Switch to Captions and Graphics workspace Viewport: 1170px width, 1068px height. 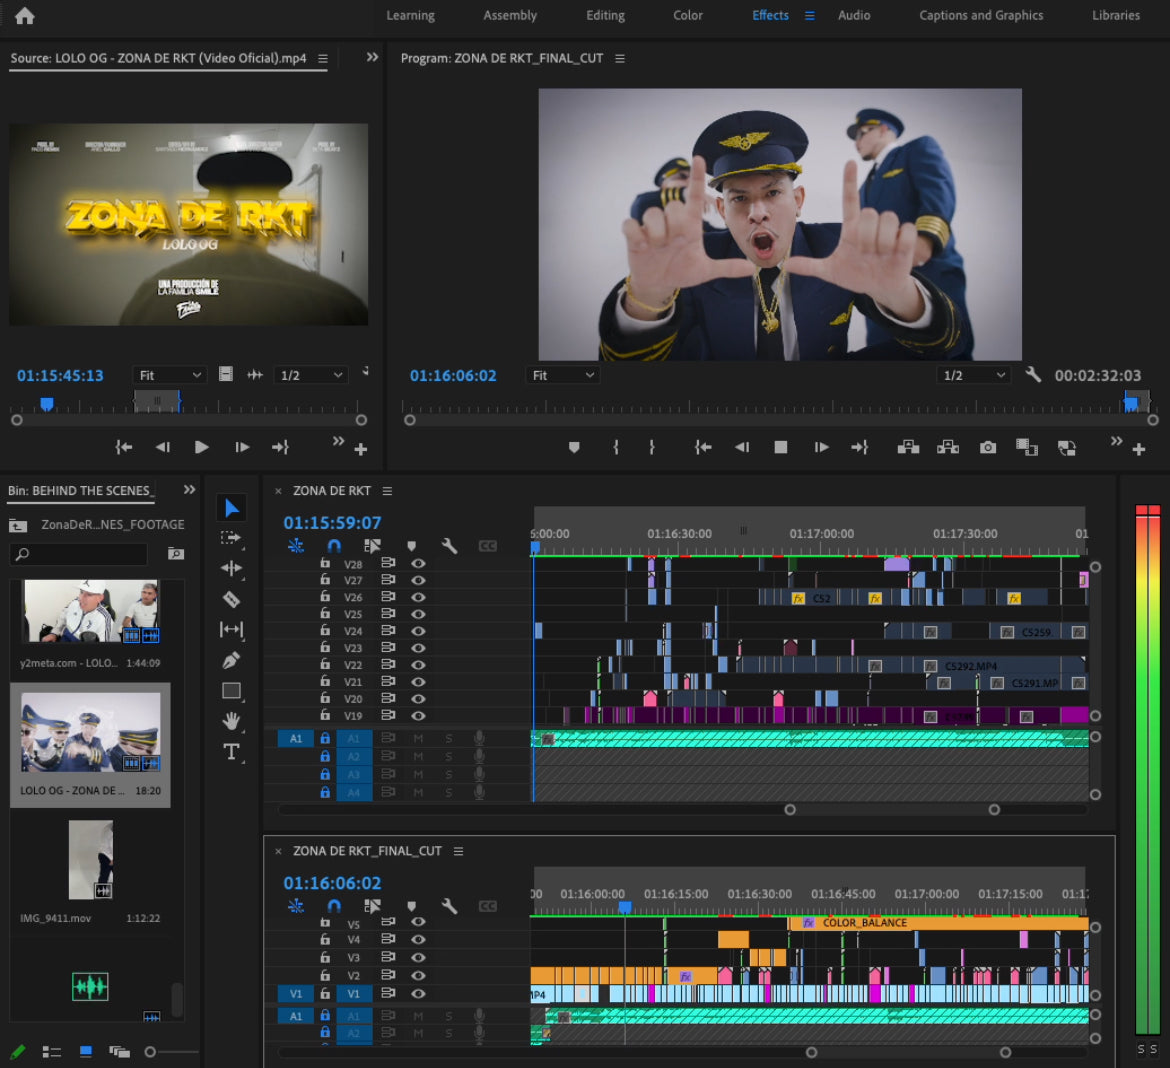980,15
